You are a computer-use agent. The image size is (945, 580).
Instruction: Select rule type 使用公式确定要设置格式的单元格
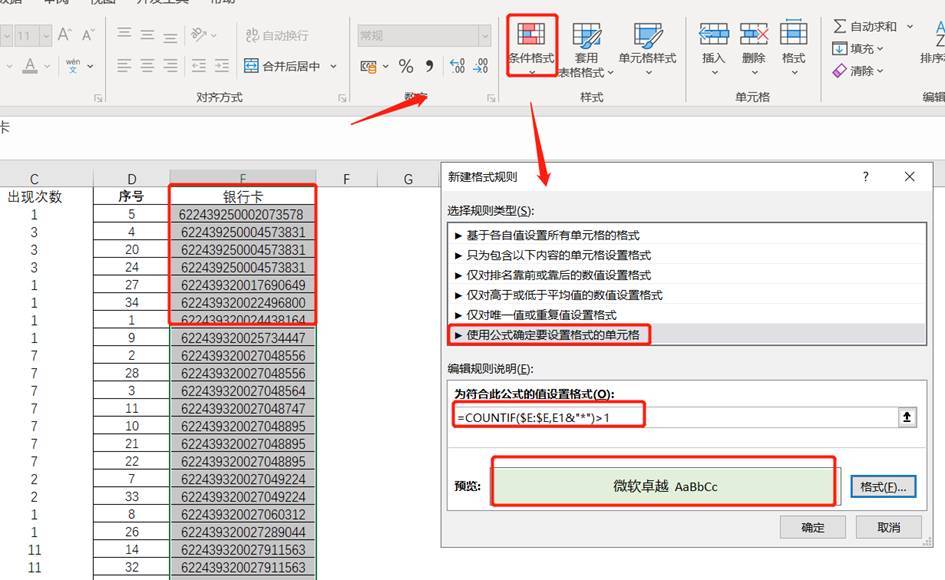click(686, 334)
